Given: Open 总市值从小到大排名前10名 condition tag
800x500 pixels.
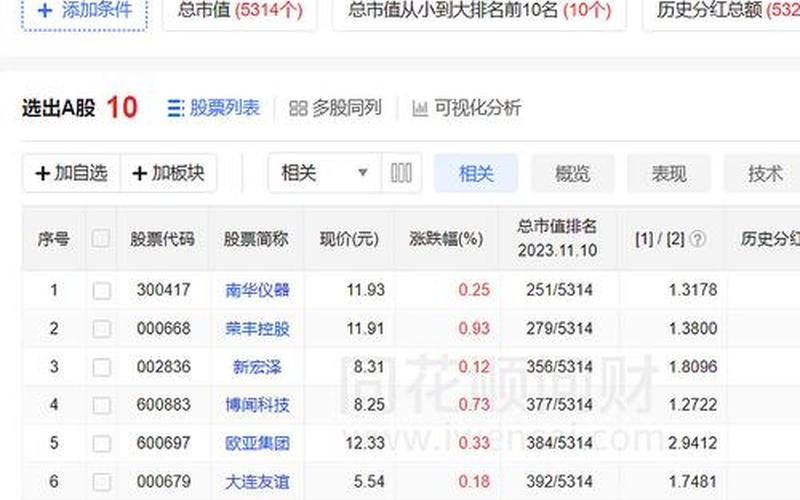Looking at the screenshot, I should (x=479, y=11).
